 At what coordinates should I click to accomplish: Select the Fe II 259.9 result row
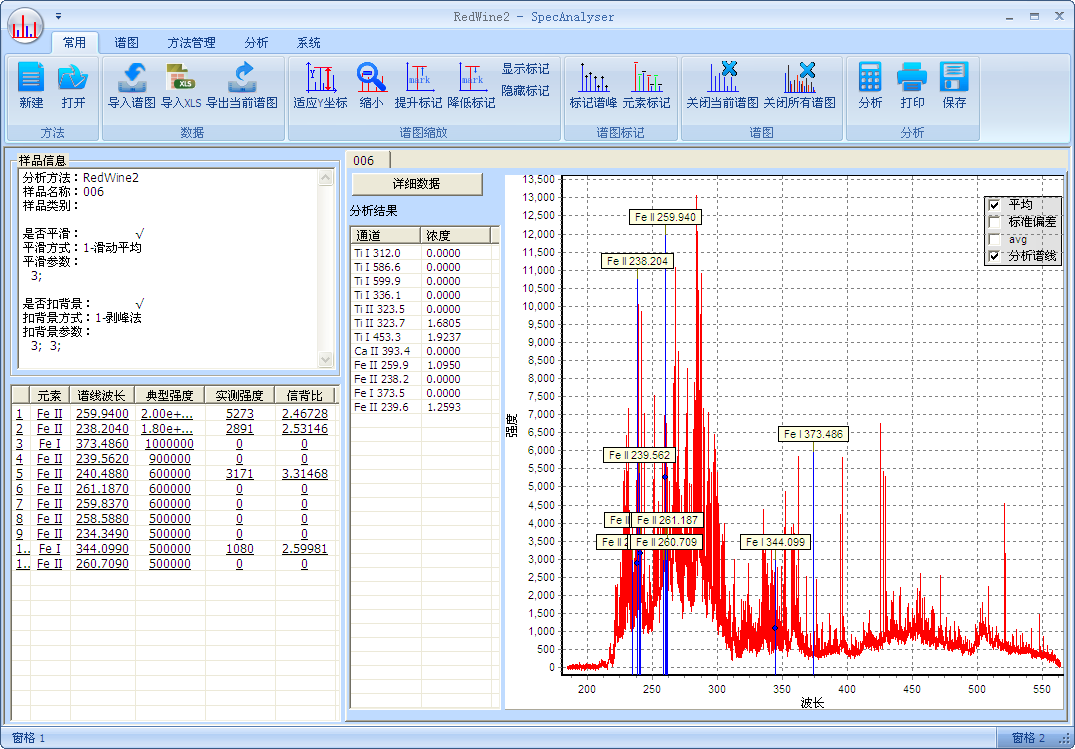pos(422,365)
